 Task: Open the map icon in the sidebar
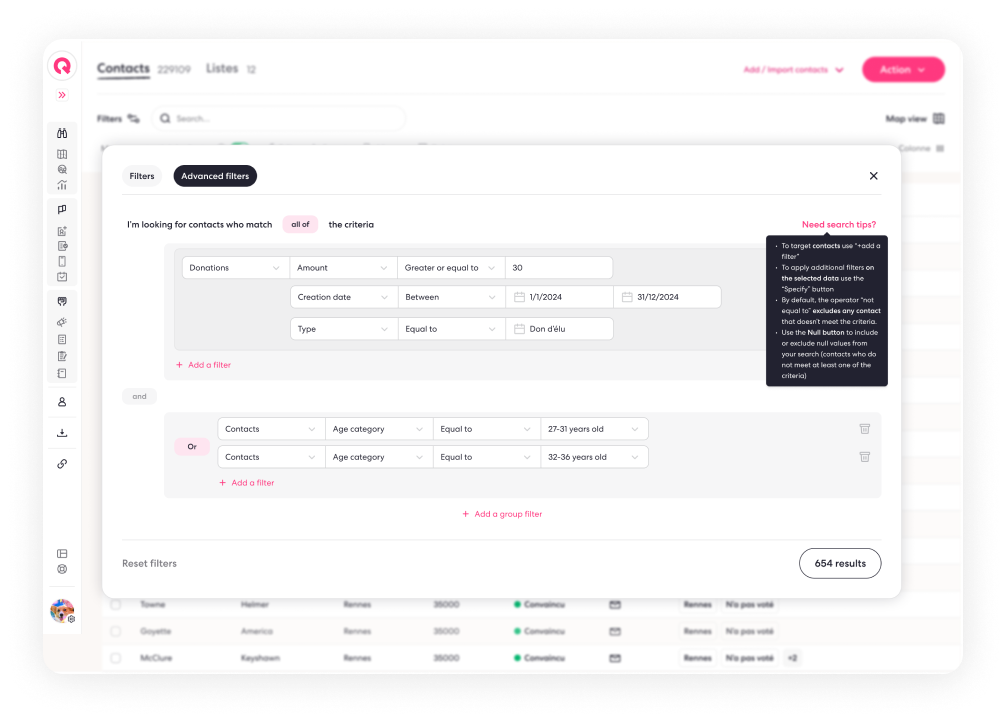62,154
